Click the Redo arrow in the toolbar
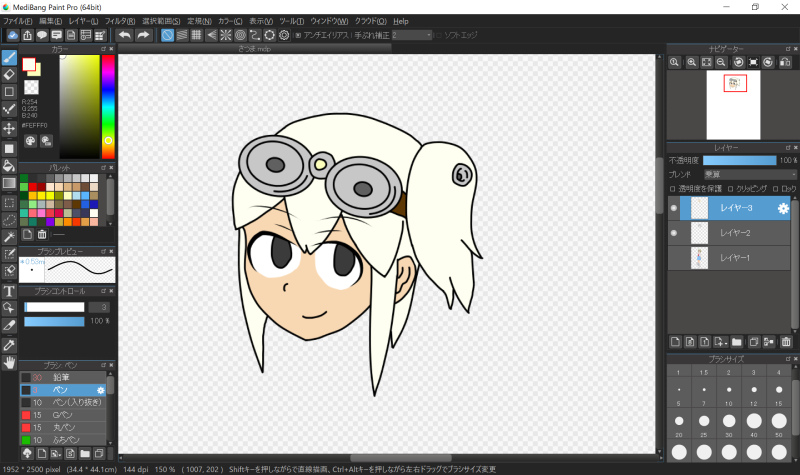 143,35
